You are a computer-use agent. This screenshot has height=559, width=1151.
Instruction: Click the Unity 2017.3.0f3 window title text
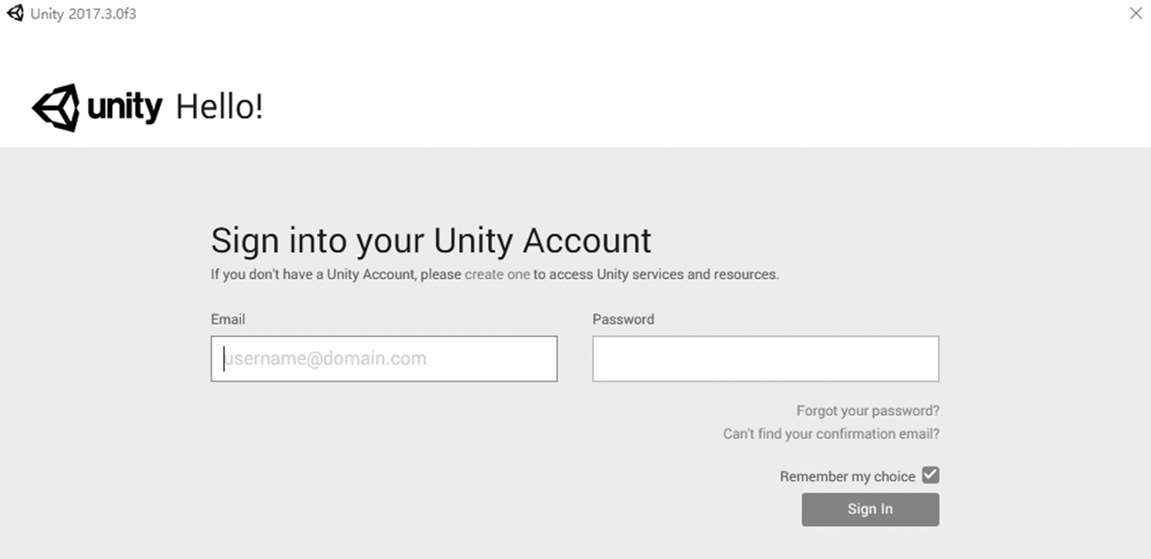[x=83, y=14]
